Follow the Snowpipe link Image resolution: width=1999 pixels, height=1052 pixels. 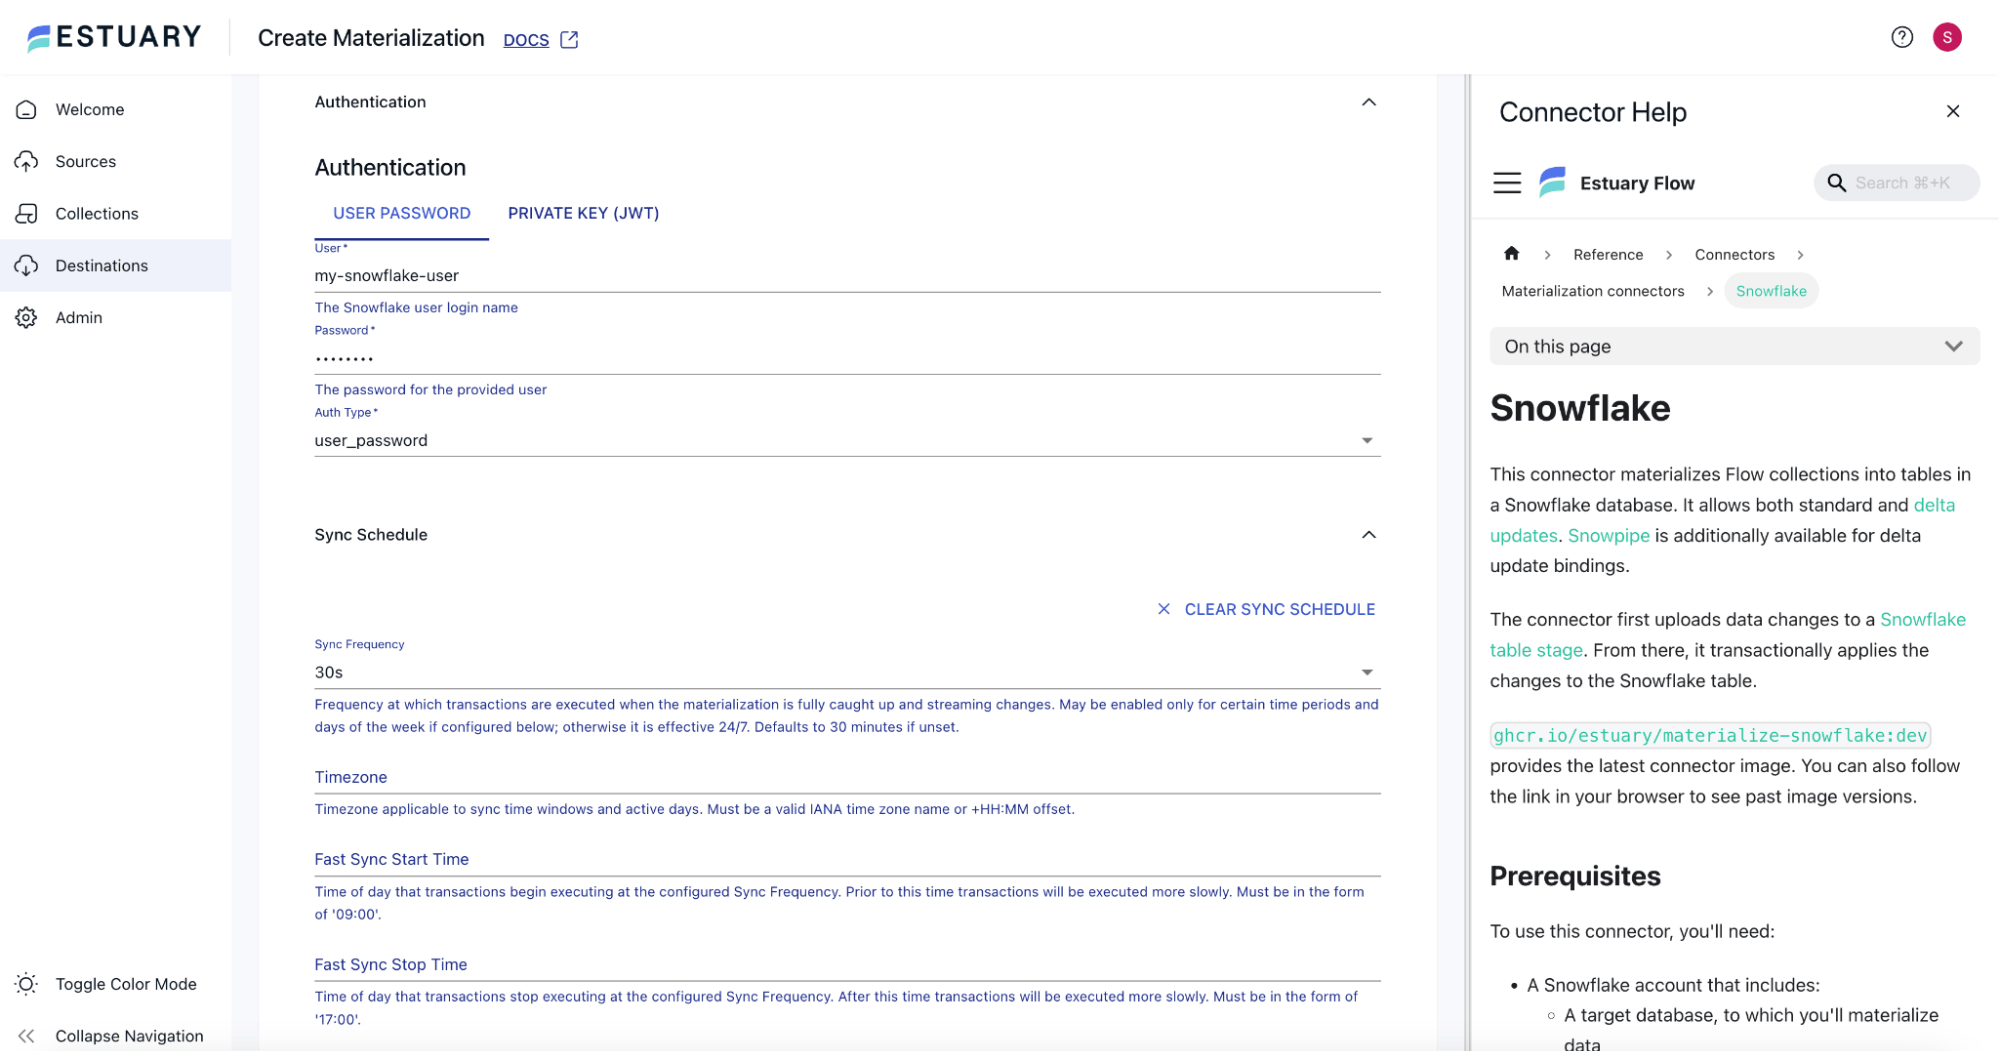(x=1608, y=536)
